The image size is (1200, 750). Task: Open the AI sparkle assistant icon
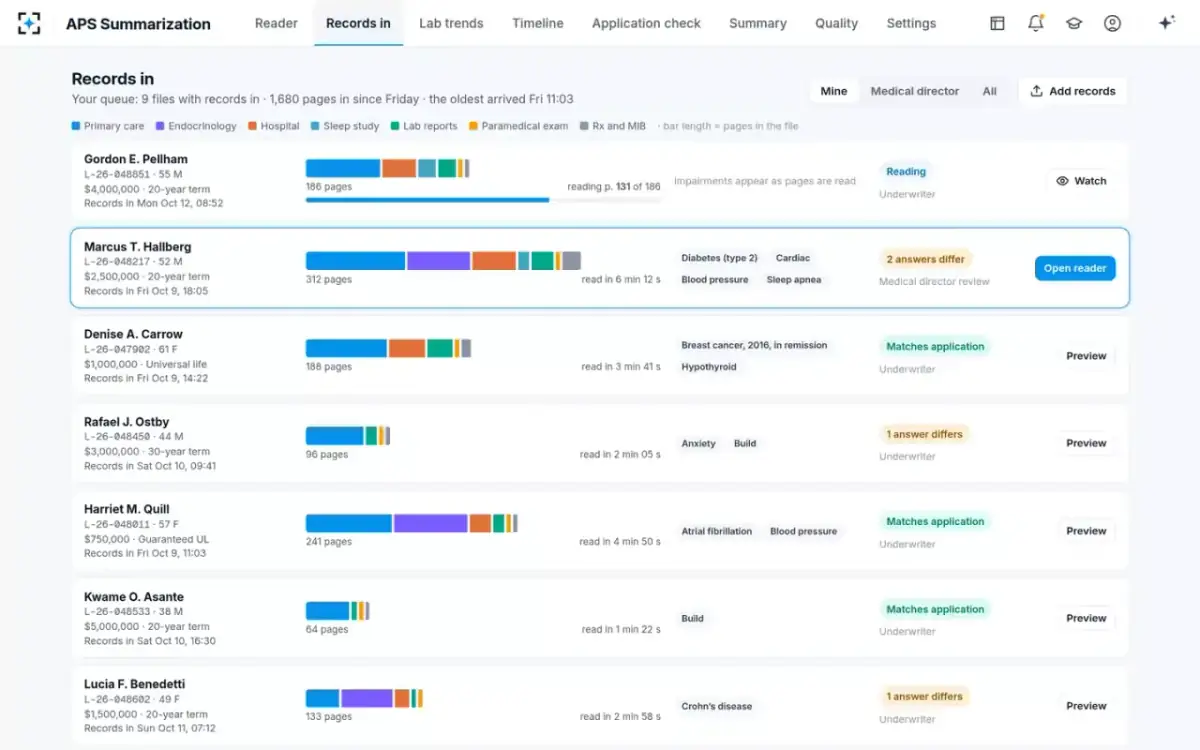[x=1166, y=23]
